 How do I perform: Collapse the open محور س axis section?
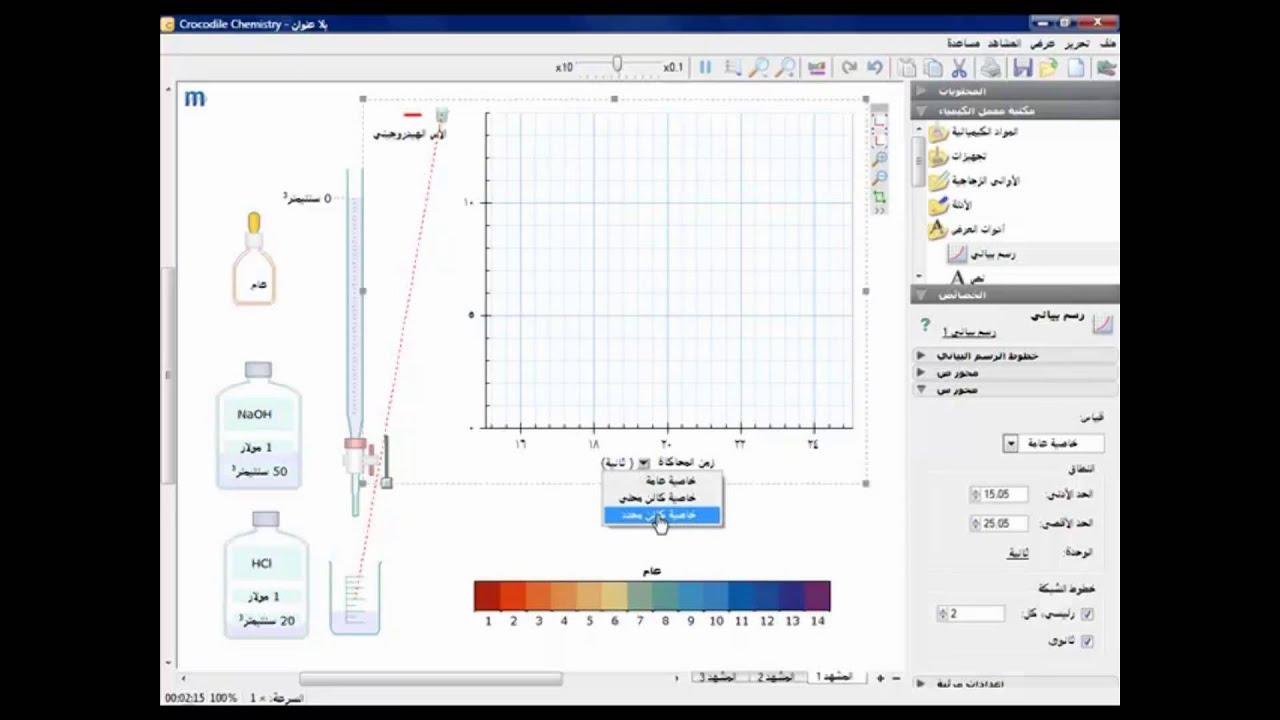(x=1015, y=389)
